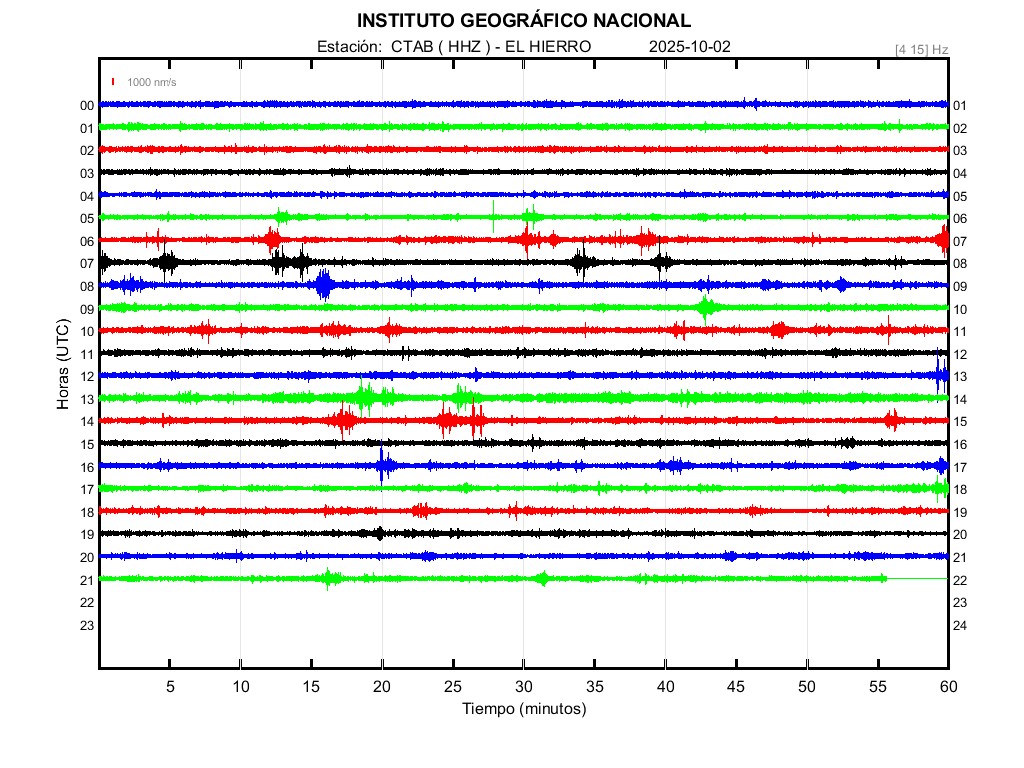Click the Horas (UTC) vertical axis label
The height and width of the screenshot is (768, 1024).
(62, 365)
